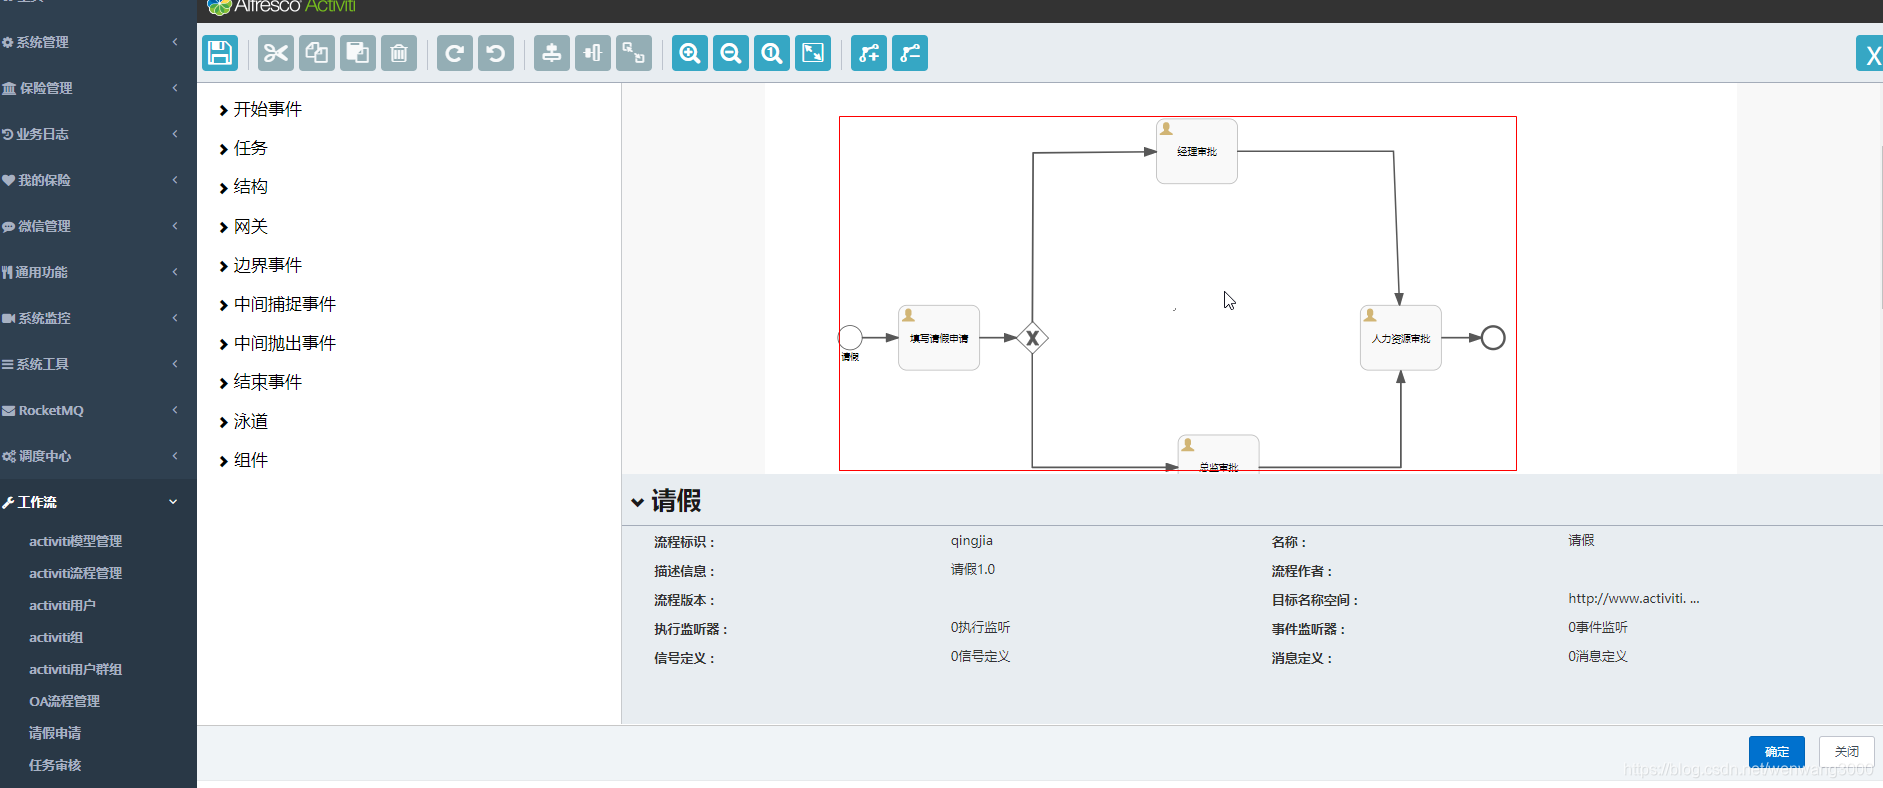Open the 我的保险 sidebar menu

pyautogui.click(x=98, y=180)
